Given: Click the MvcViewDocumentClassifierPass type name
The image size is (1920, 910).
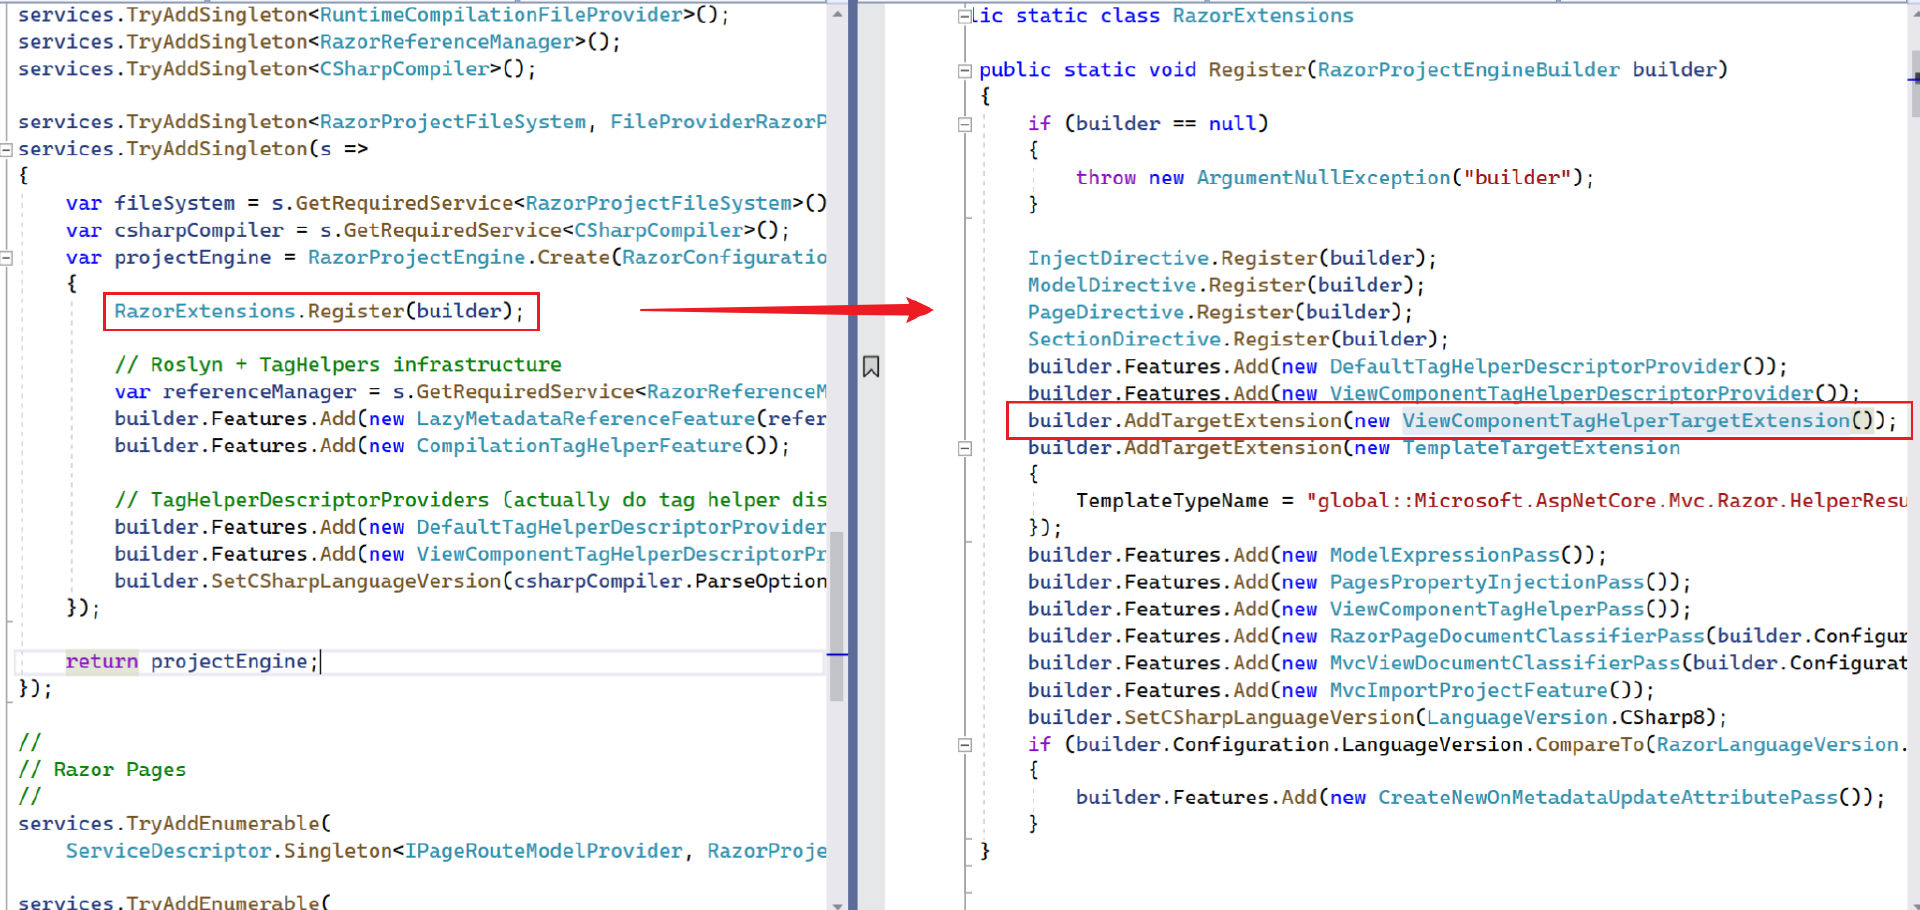Looking at the screenshot, I should (x=1504, y=663).
